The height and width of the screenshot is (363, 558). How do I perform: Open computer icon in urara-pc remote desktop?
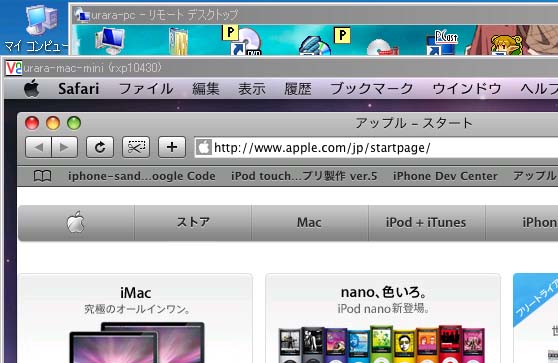pyautogui.click(x=110, y=41)
